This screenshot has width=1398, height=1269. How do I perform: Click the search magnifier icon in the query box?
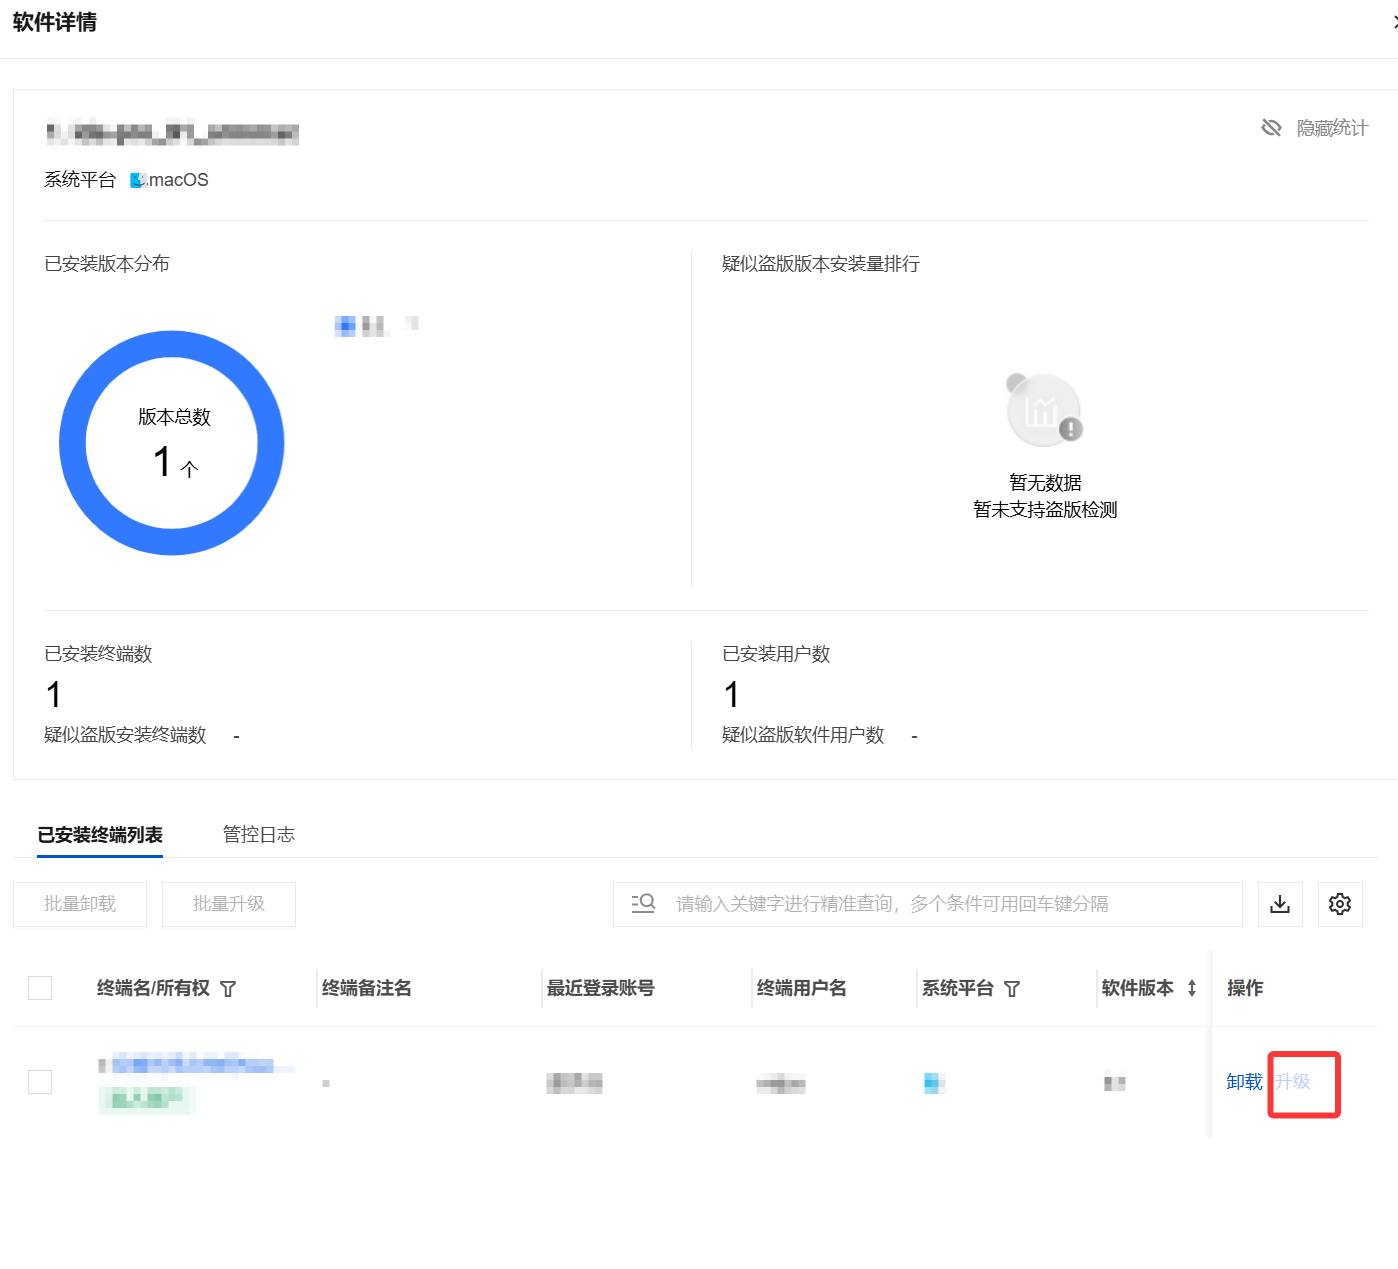pos(643,903)
